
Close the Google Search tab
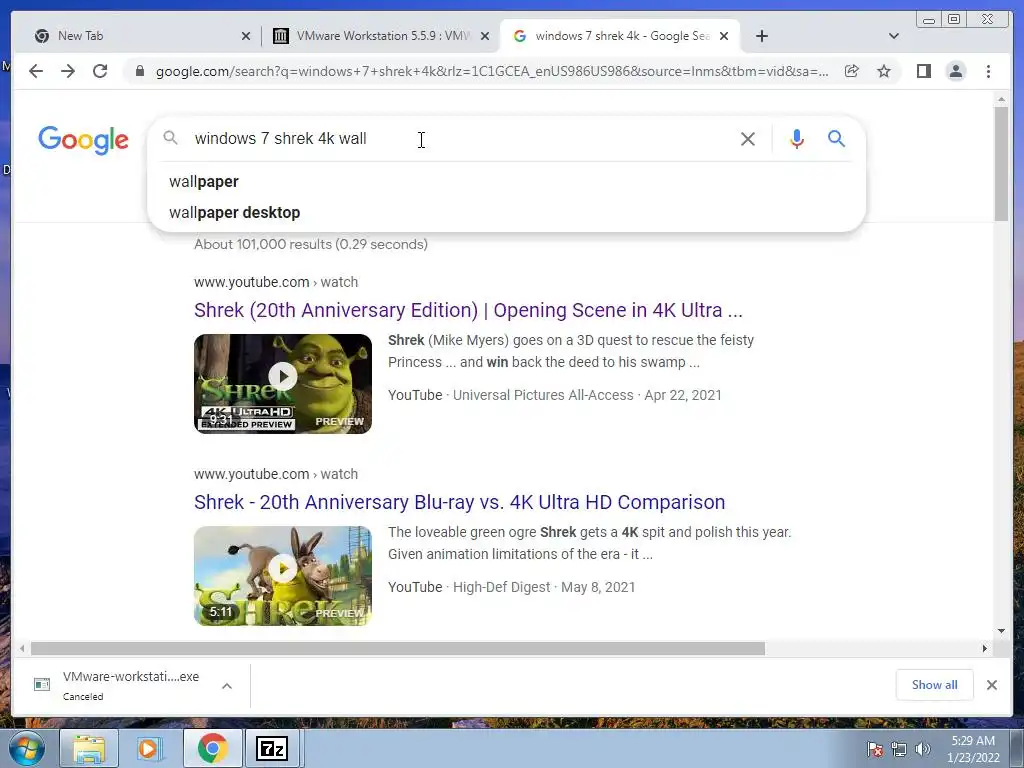tap(724, 37)
